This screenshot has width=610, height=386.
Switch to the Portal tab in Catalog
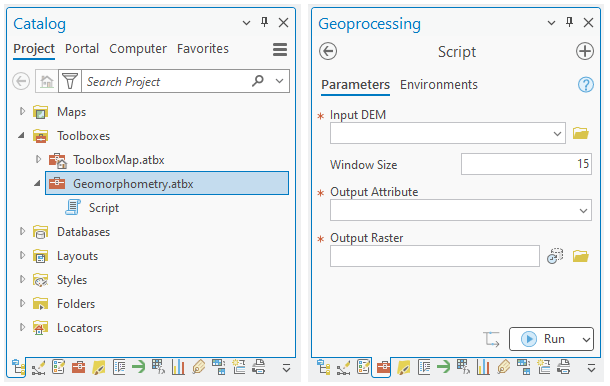(x=82, y=49)
